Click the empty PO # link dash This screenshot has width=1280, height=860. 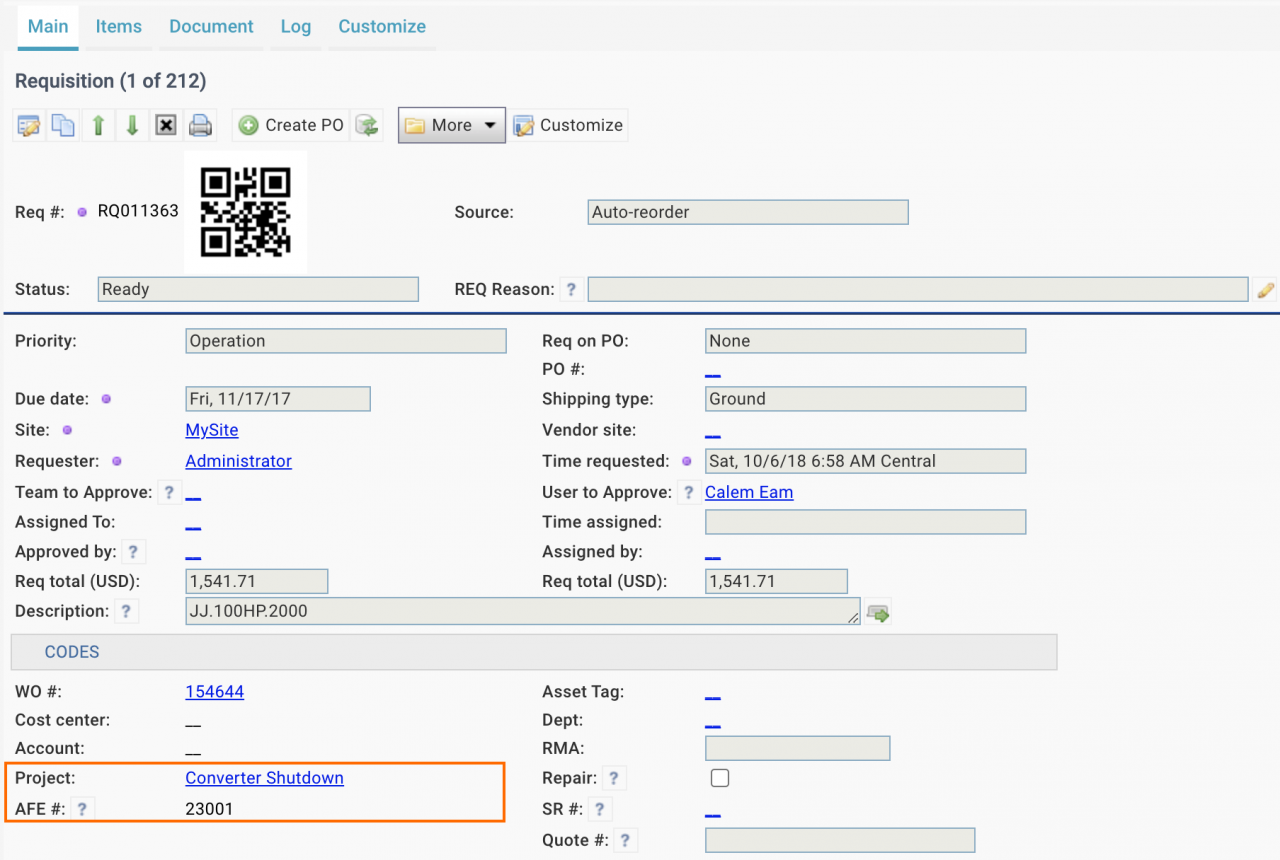click(x=713, y=373)
